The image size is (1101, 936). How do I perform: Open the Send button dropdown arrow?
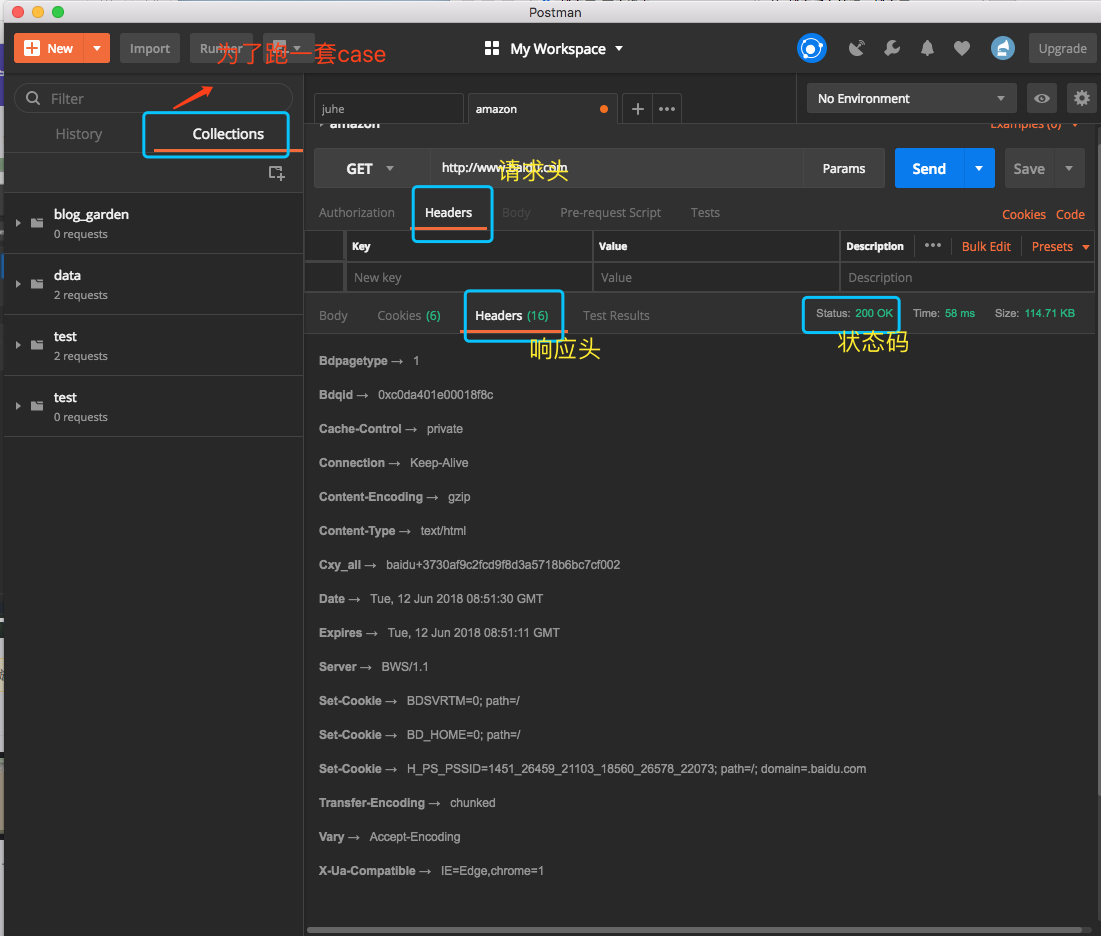[x=980, y=169]
